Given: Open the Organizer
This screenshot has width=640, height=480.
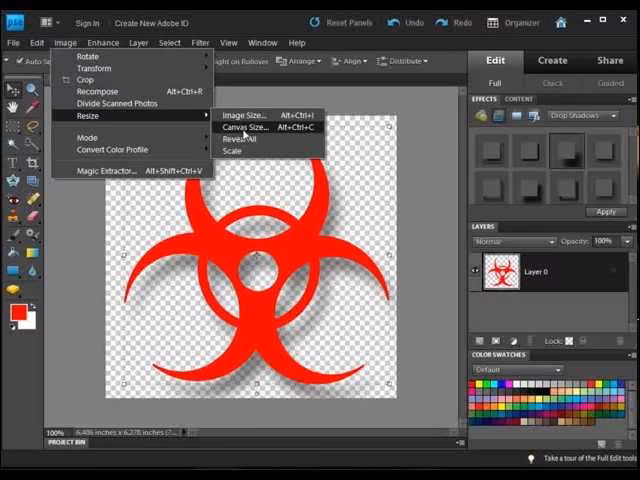Looking at the screenshot, I should pyautogui.click(x=513, y=23).
